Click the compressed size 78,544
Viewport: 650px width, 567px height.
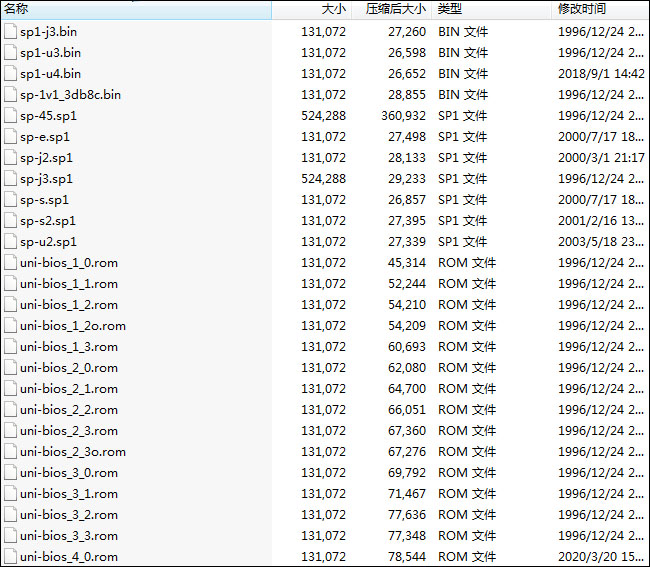point(407,557)
